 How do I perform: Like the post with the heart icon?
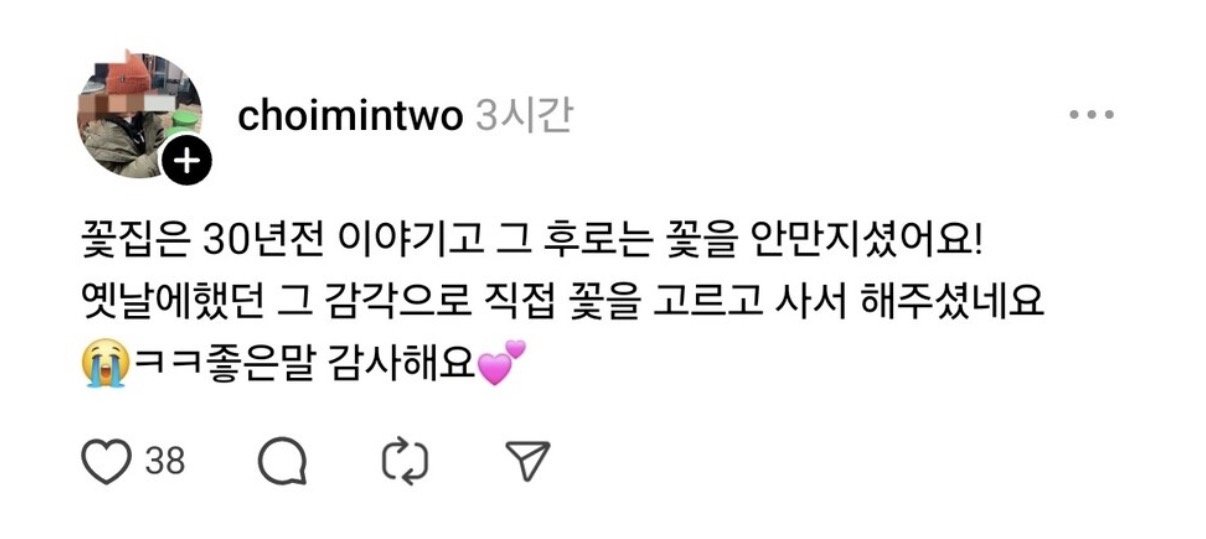pyautogui.click(x=106, y=461)
